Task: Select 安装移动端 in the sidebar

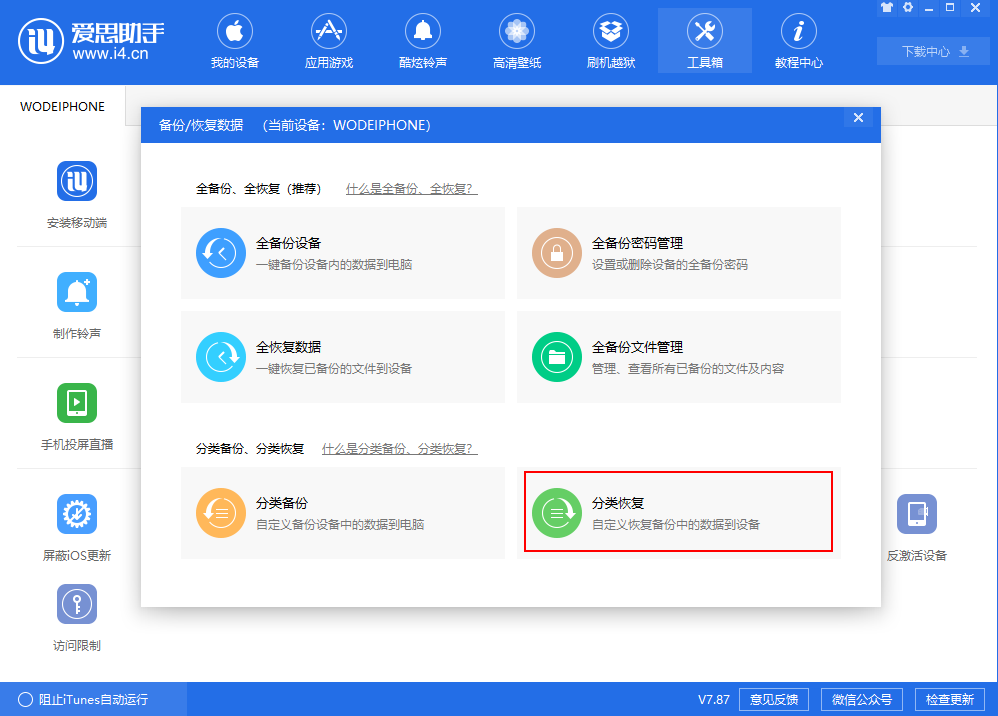Action: click(x=76, y=195)
